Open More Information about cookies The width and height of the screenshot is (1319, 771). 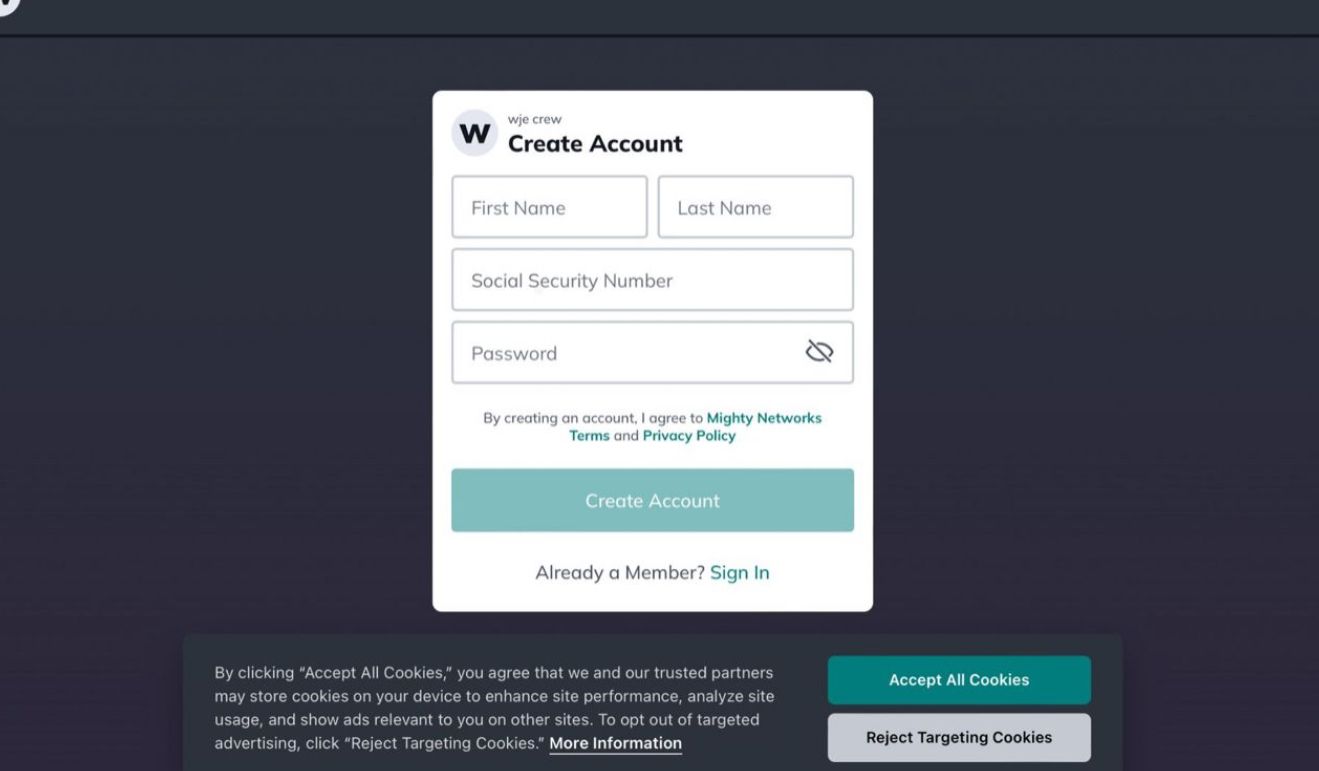(x=615, y=743)
